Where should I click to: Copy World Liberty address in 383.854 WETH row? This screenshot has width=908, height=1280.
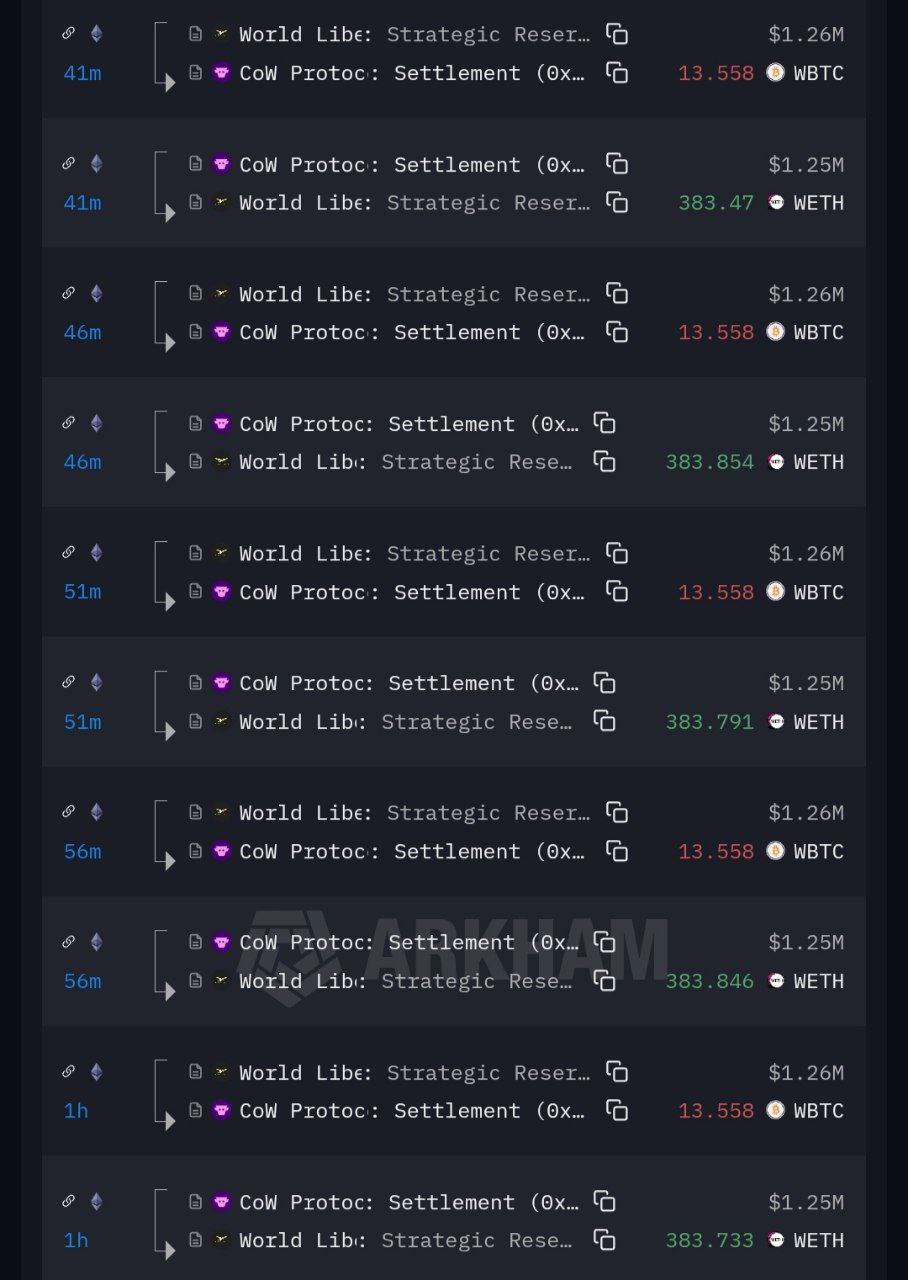(x=604, y=462)
